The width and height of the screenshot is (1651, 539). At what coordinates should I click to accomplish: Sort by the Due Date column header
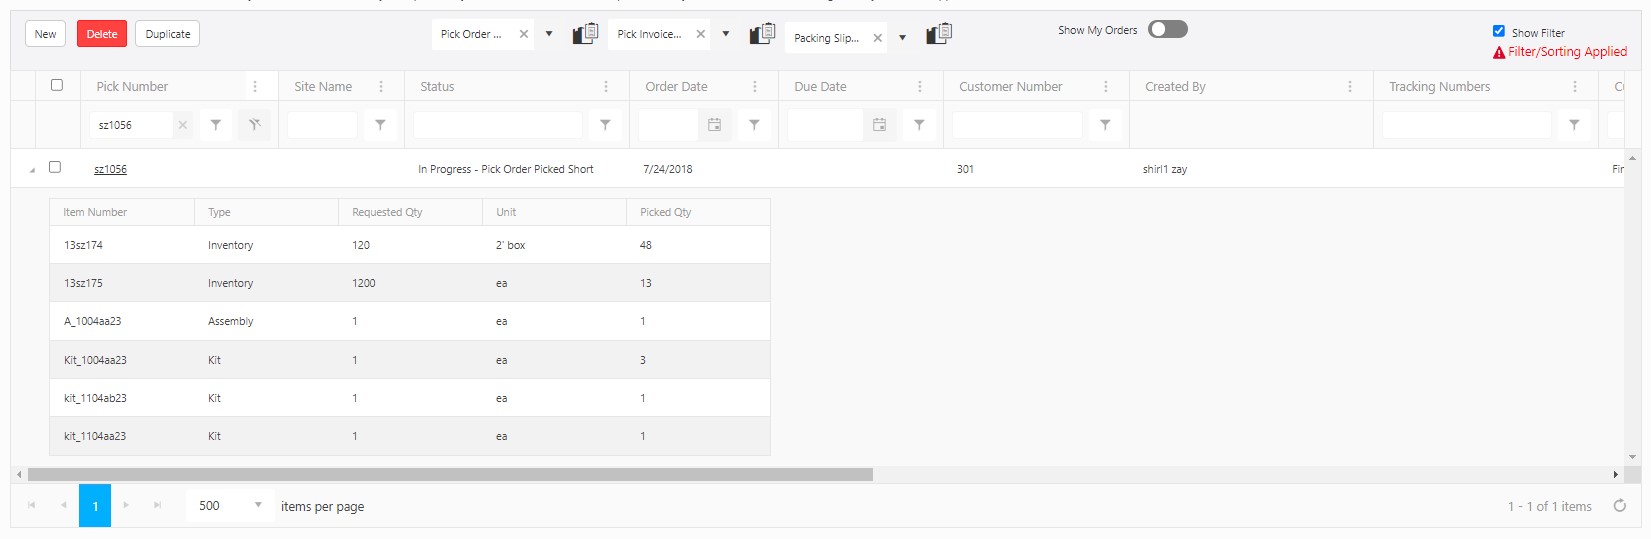point(820,87)
